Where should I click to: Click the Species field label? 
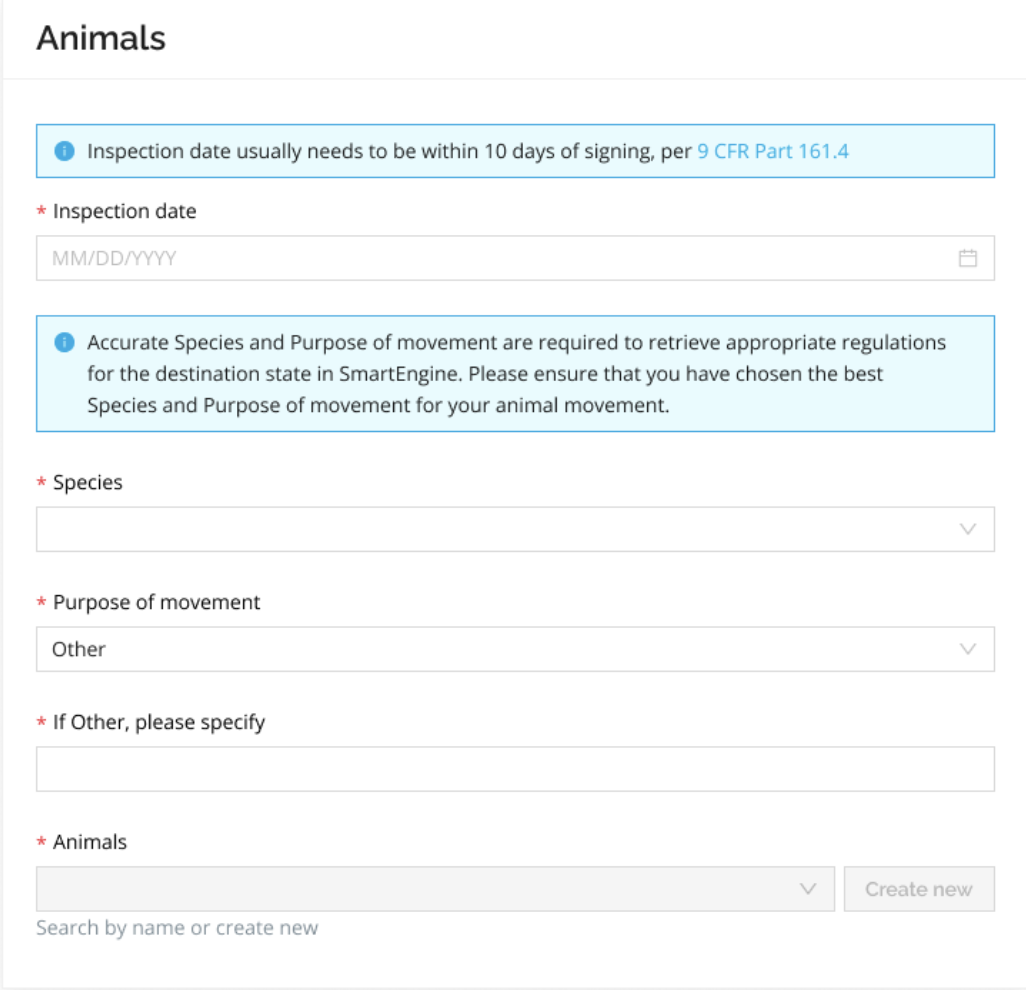pos(88,482)
